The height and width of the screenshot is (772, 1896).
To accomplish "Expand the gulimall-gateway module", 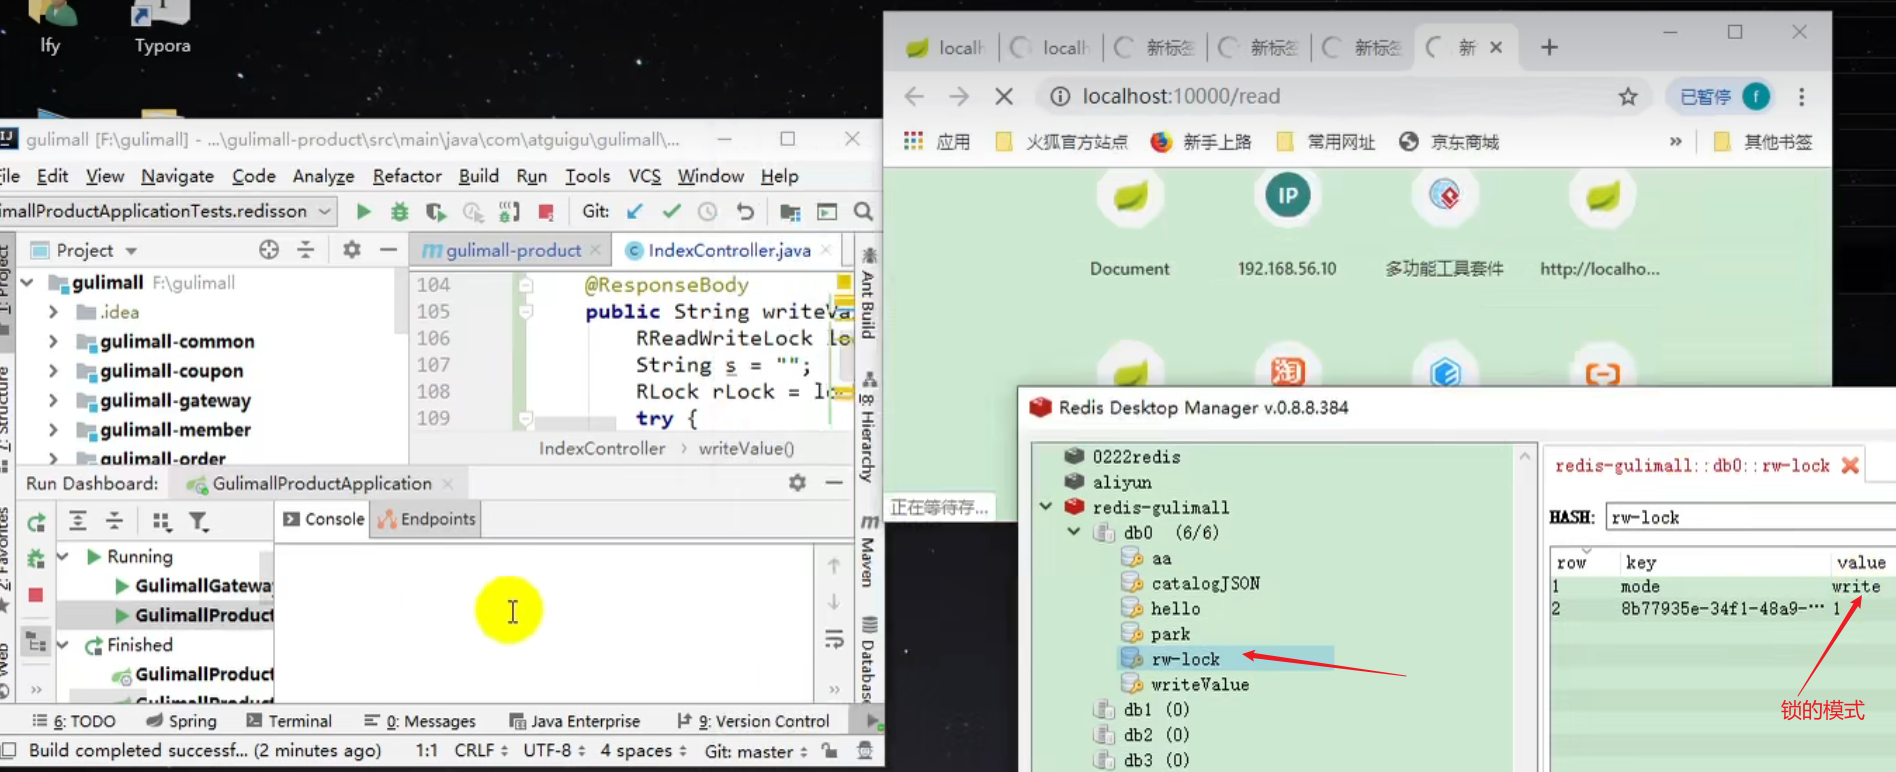I will pyautogui.click(x=53, y=400).
